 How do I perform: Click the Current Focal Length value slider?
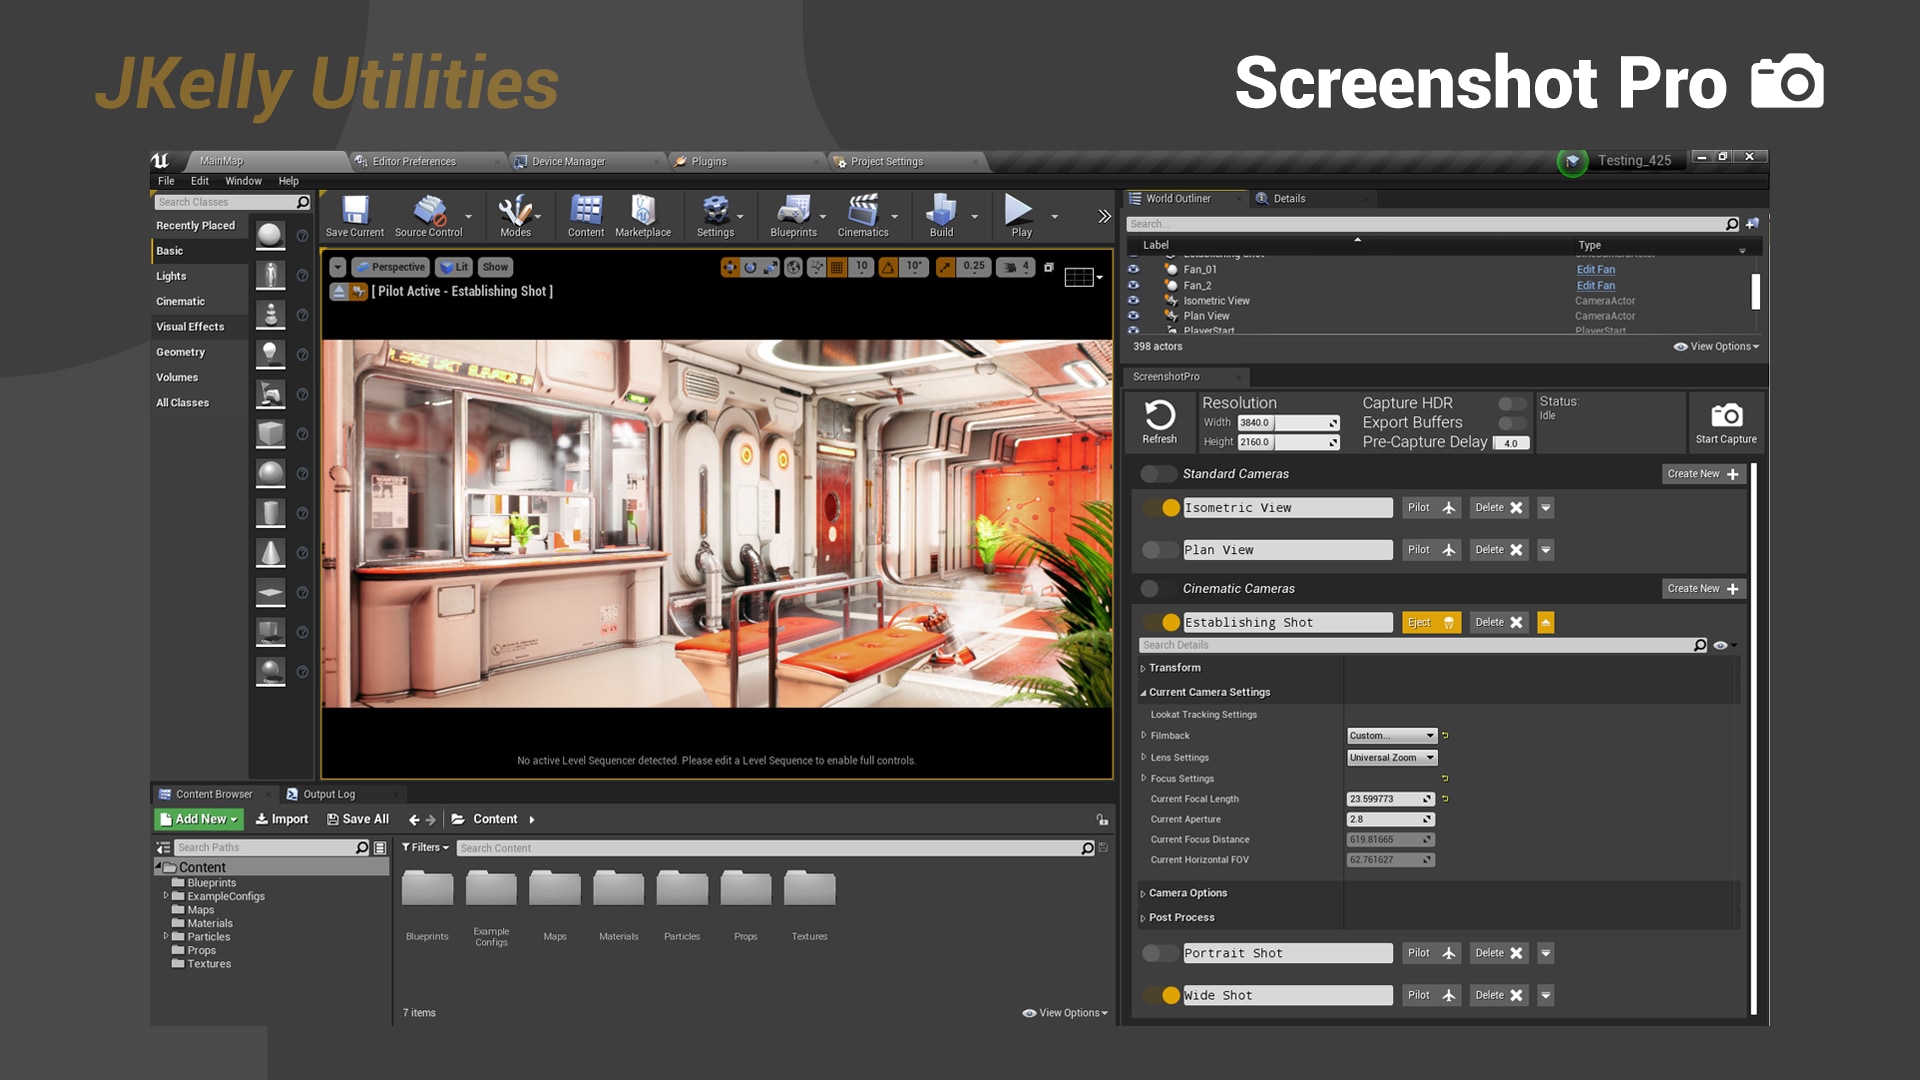click(x=1389, y=799)
